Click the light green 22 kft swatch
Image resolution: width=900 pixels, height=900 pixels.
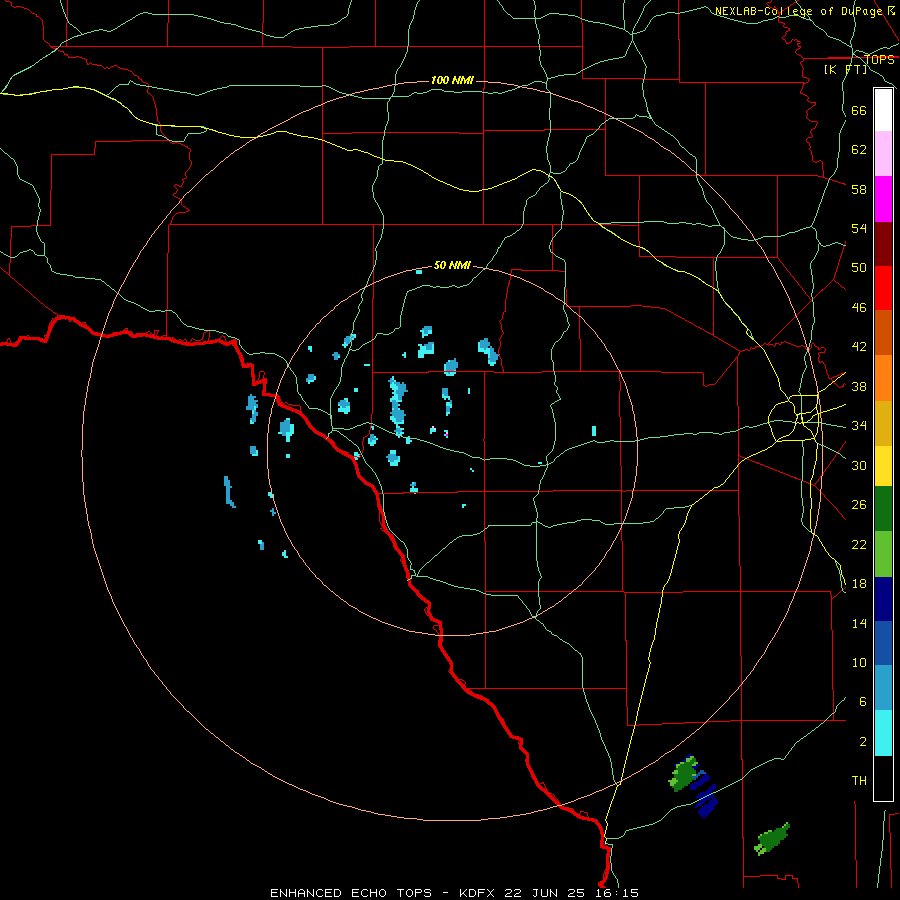(x=883, y=554)
